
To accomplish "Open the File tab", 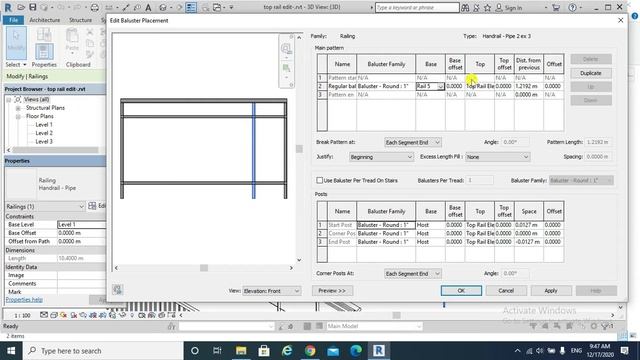I will (x=13, y=20).
